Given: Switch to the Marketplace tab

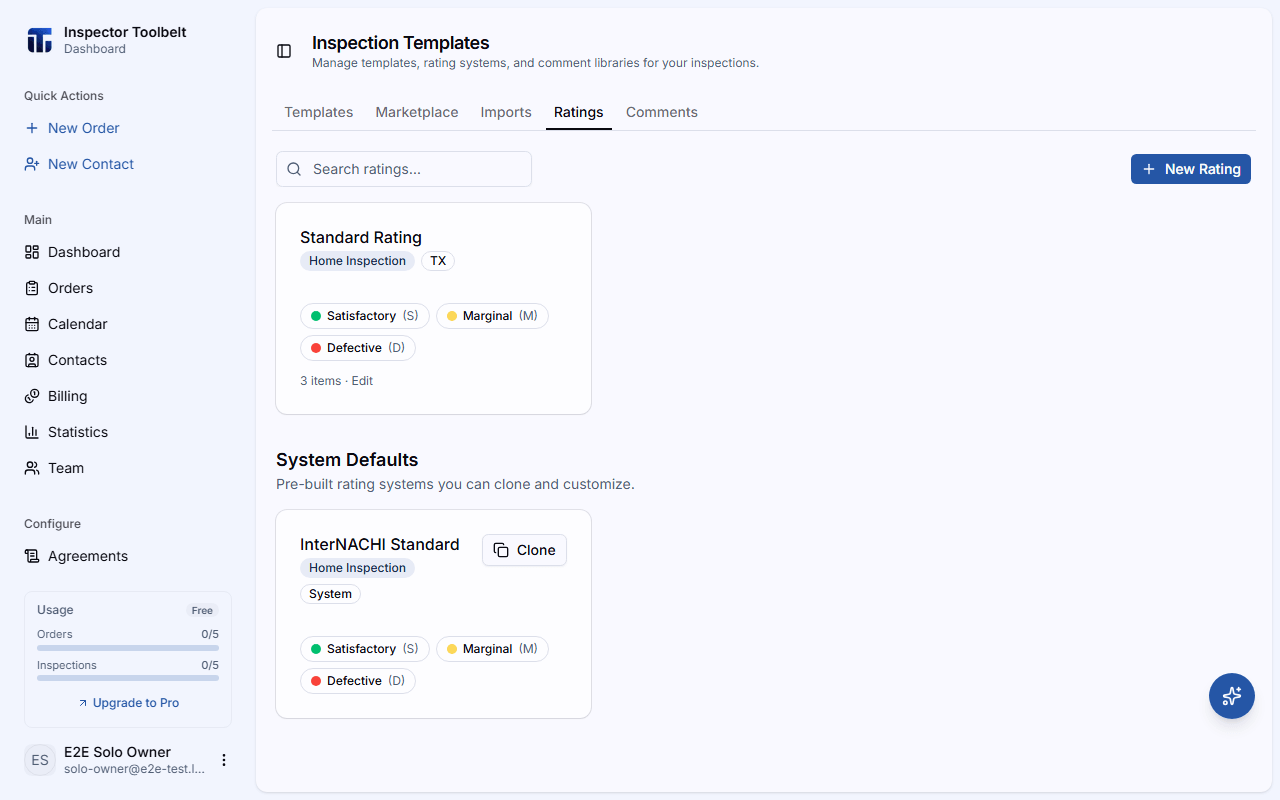Looking at the screenshot, I should click(x=417, y=112).
